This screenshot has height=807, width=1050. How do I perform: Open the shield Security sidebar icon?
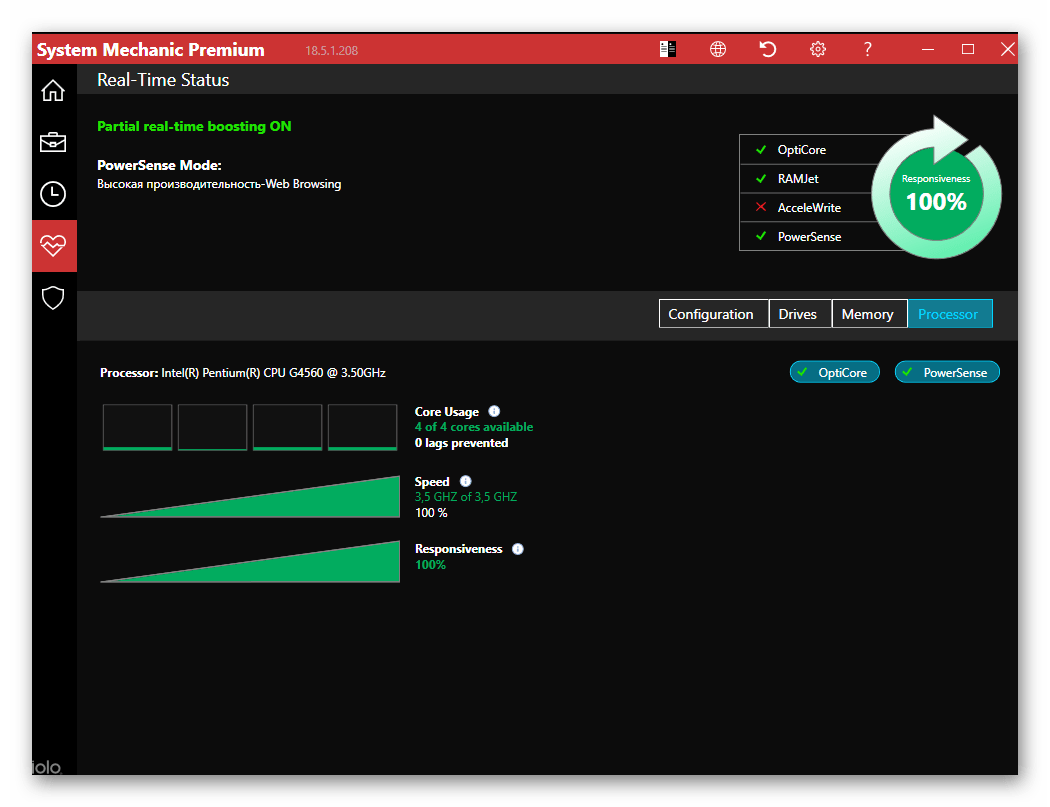[x=53, y=298]
